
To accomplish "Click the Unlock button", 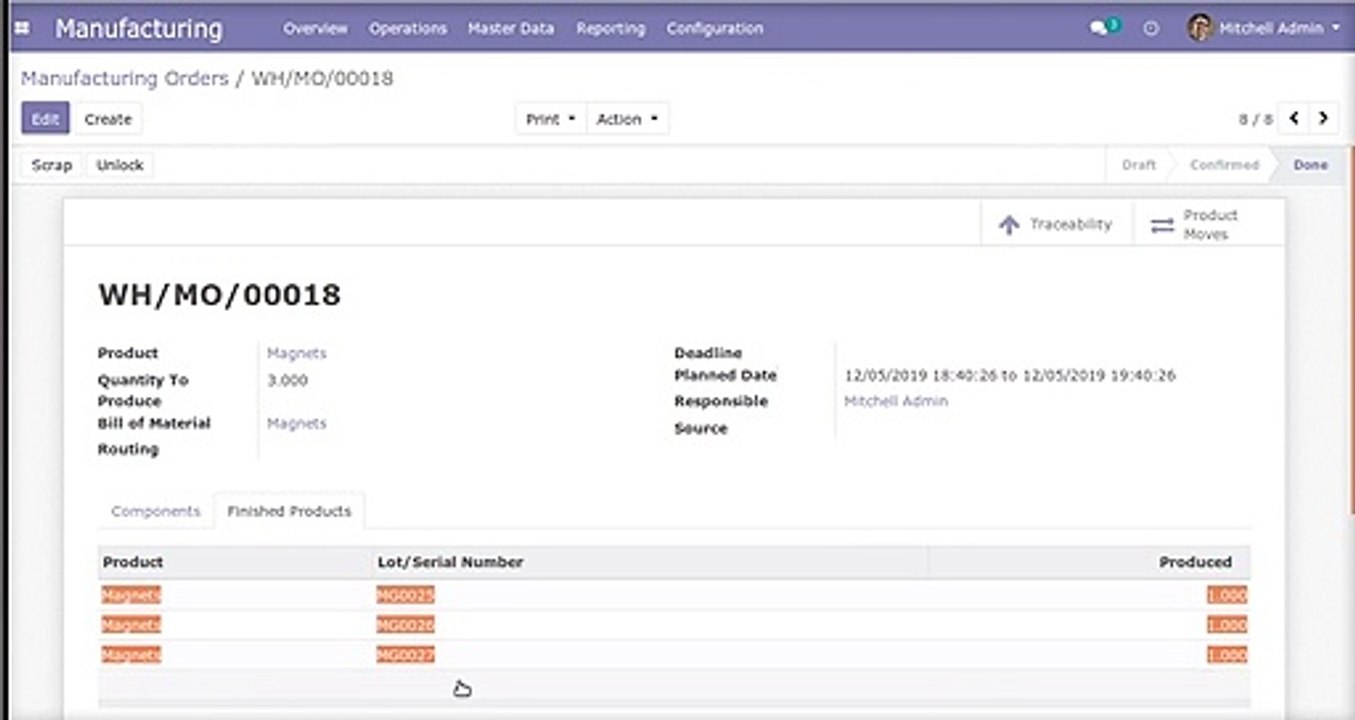I will pyautogui.click(x=120, y=165).
